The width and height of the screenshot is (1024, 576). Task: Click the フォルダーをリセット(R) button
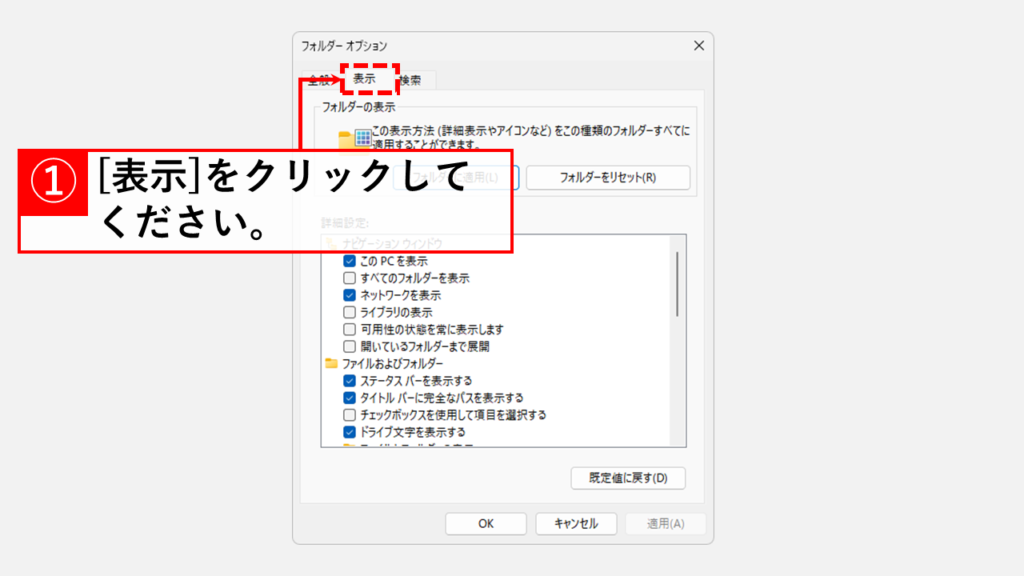tap(608, 178)
